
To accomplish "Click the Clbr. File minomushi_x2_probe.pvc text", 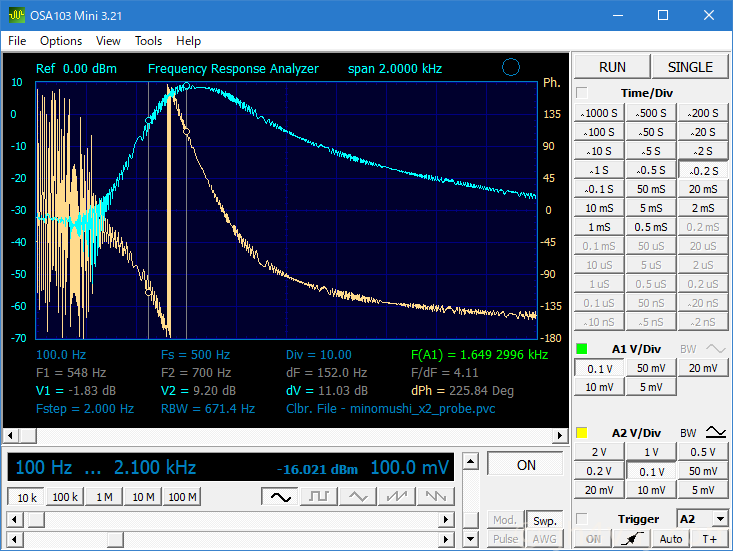I will 390,409.
